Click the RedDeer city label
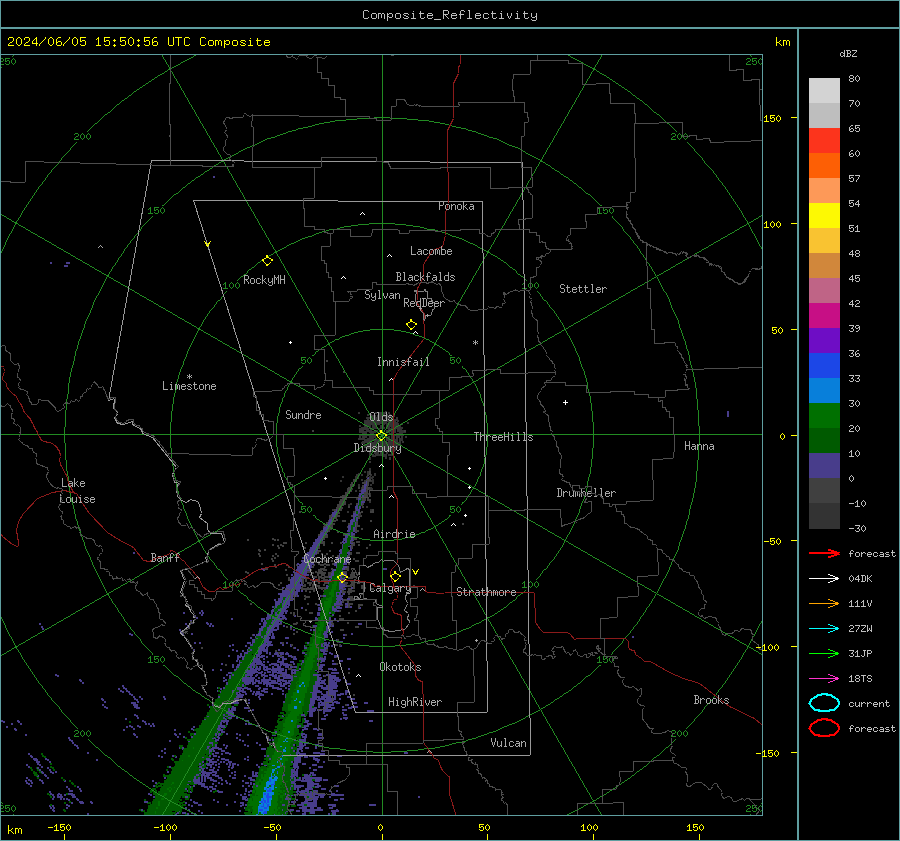The width and height of the screenshot is (900, 841). click(424, 303)
